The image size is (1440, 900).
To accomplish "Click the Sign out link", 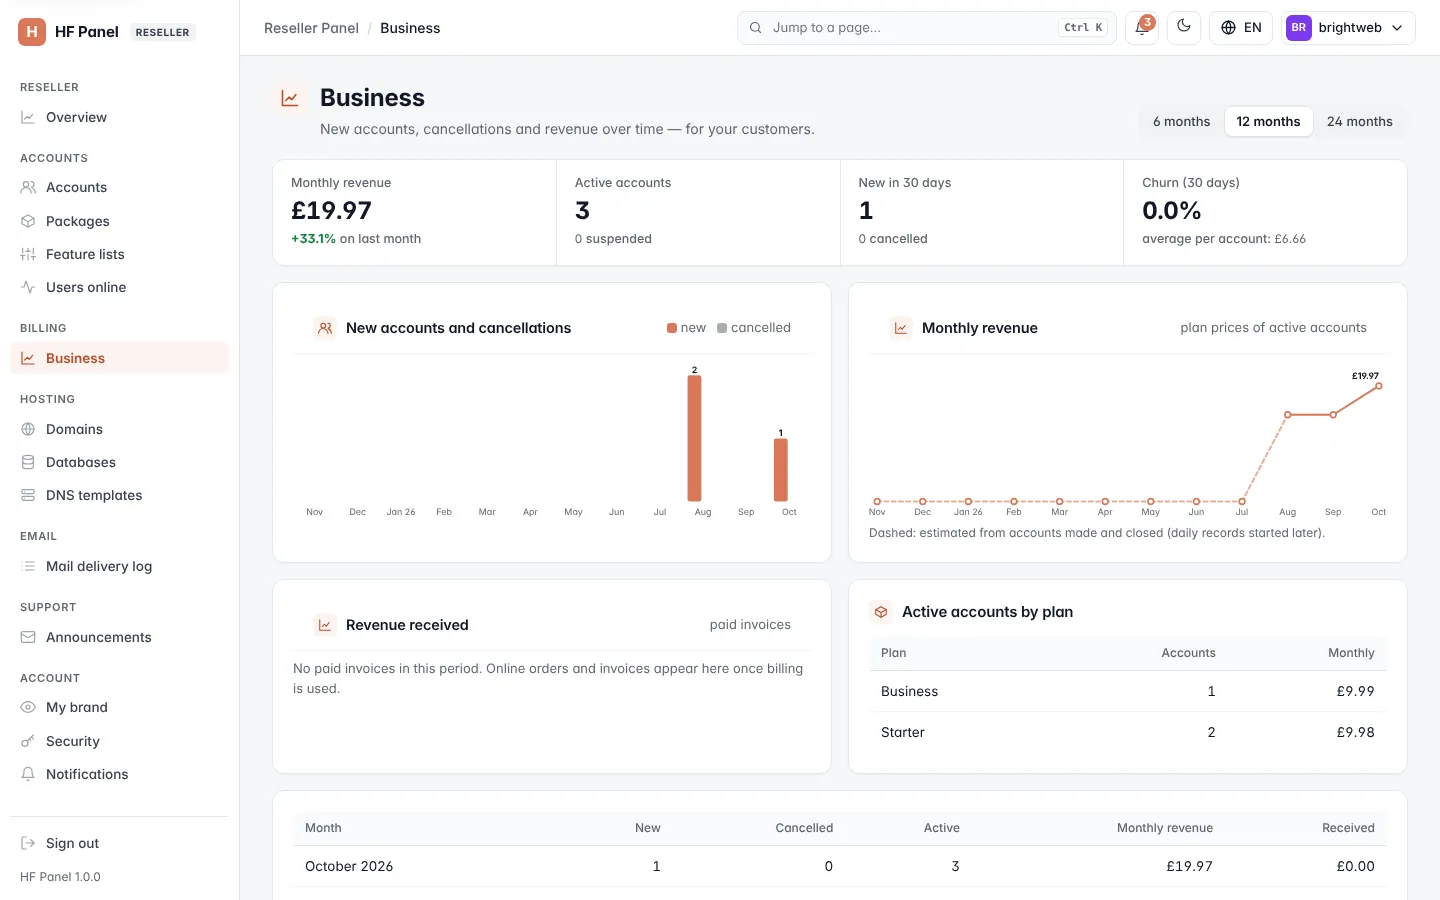I will (x=119, y=843).
